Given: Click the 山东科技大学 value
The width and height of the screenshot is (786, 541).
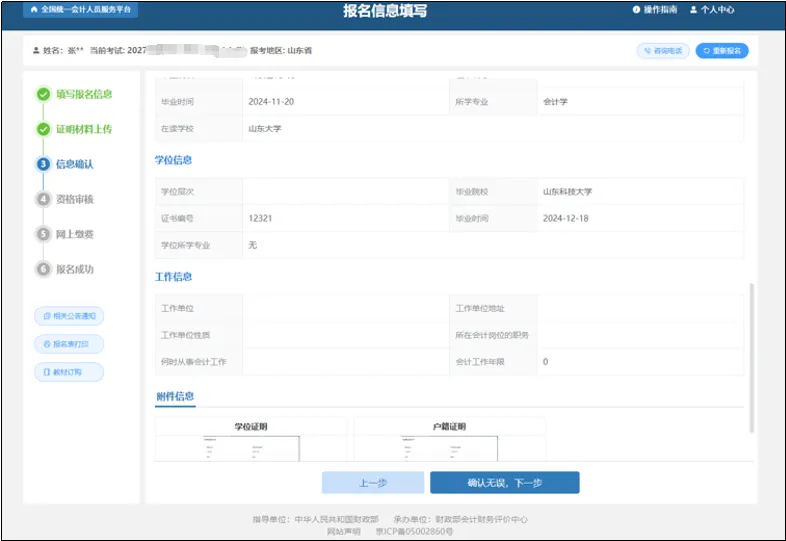Looking at the screenshot, I should [567, 192].
